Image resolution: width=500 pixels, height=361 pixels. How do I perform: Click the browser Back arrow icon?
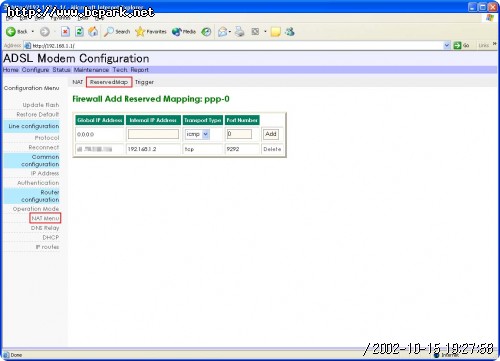pyautogui.click(x=11, y=32)
